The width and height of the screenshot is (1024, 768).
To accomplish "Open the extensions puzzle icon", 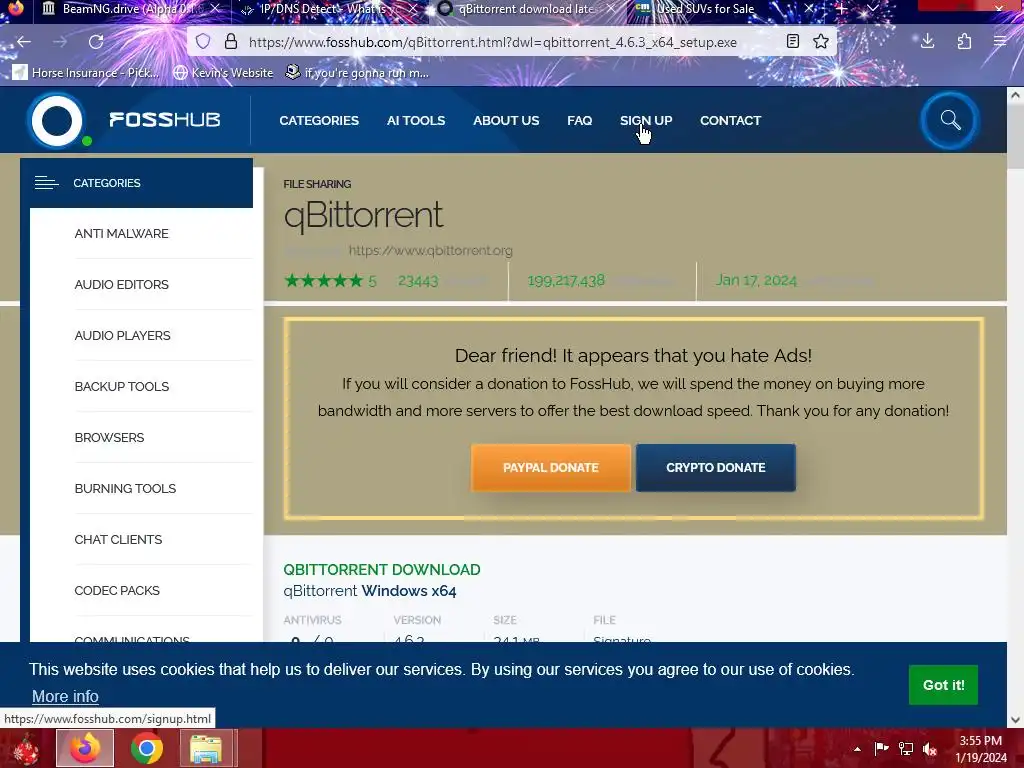I will [x=964, y=42].
